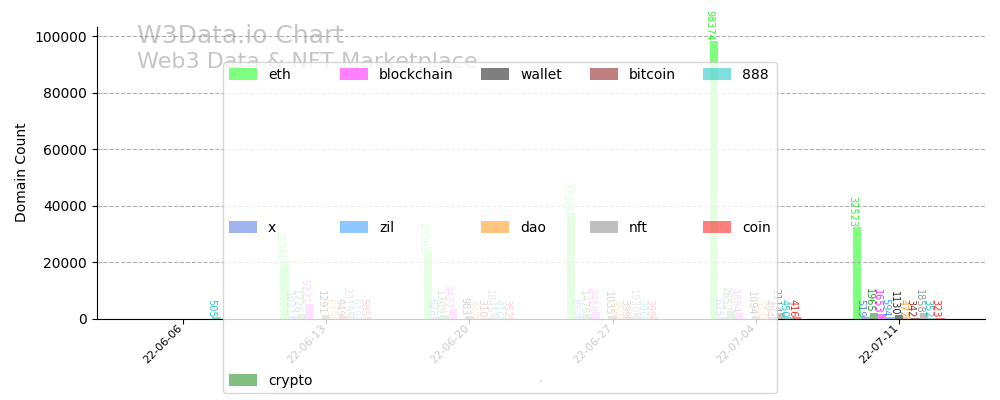
Task: Click the tallest eth bar labeled 98374
Action: point(714,180)
